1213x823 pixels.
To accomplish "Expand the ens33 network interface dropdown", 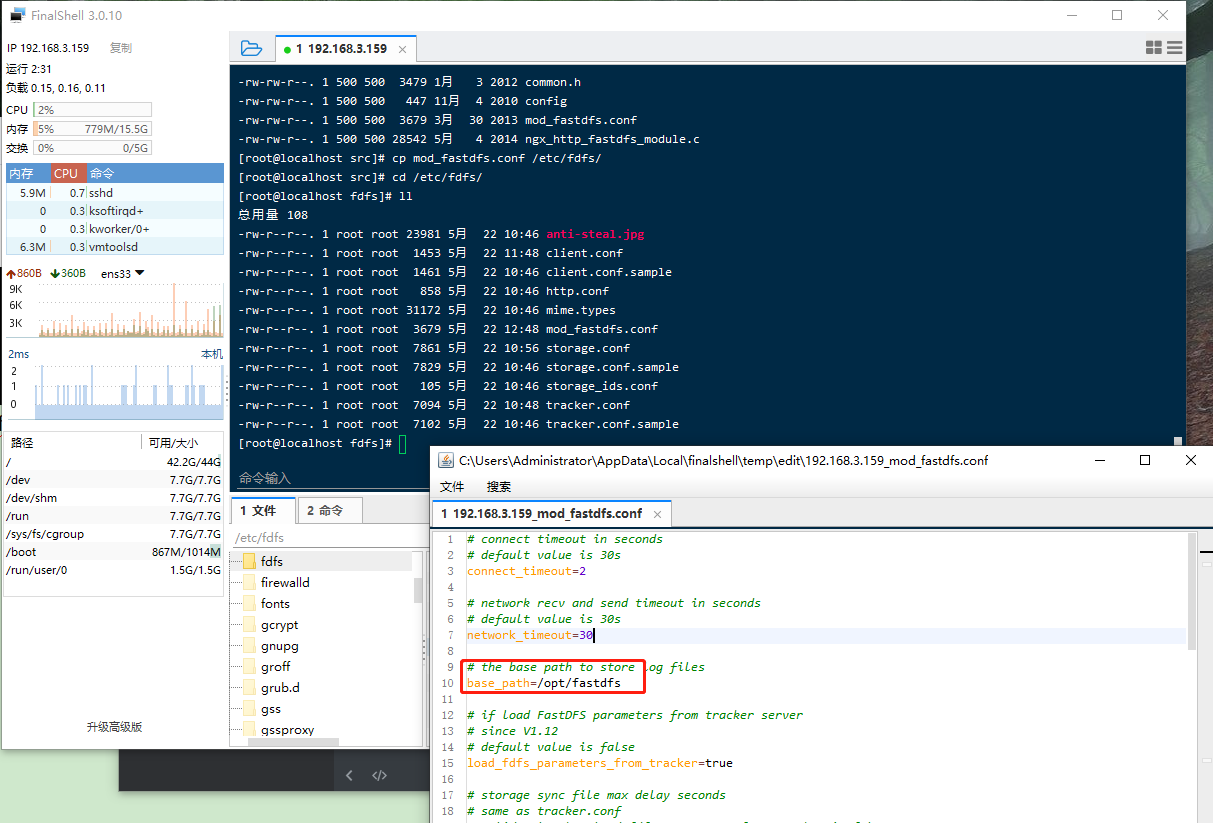I will coord(139,273).
